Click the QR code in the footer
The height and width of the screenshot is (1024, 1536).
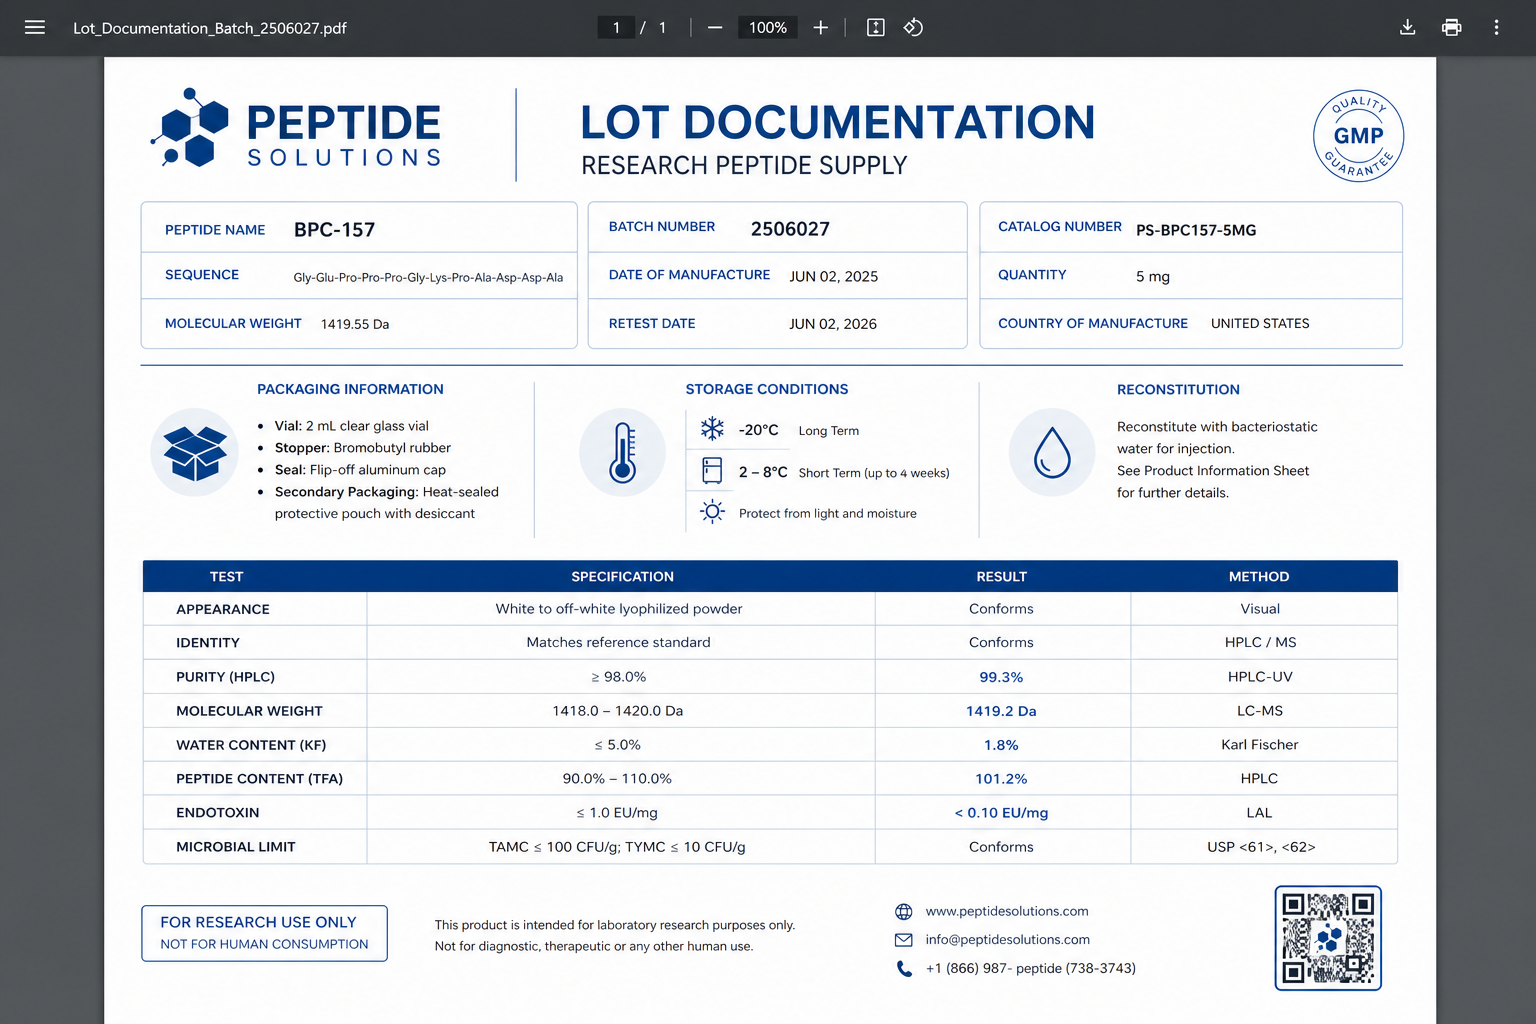click(x=1328, y=938)
